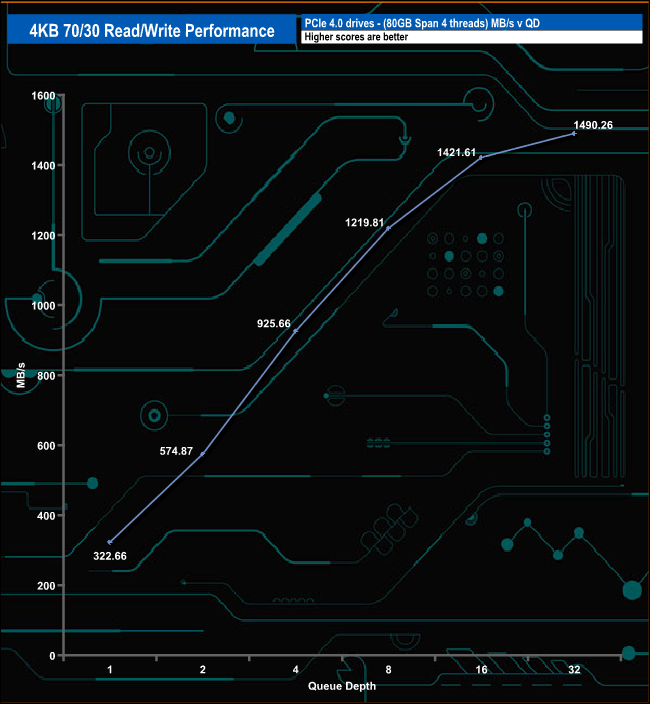Select the data point marker at queue depth 1
Screen dimensions: 650x704
click(x=110, y=542)
